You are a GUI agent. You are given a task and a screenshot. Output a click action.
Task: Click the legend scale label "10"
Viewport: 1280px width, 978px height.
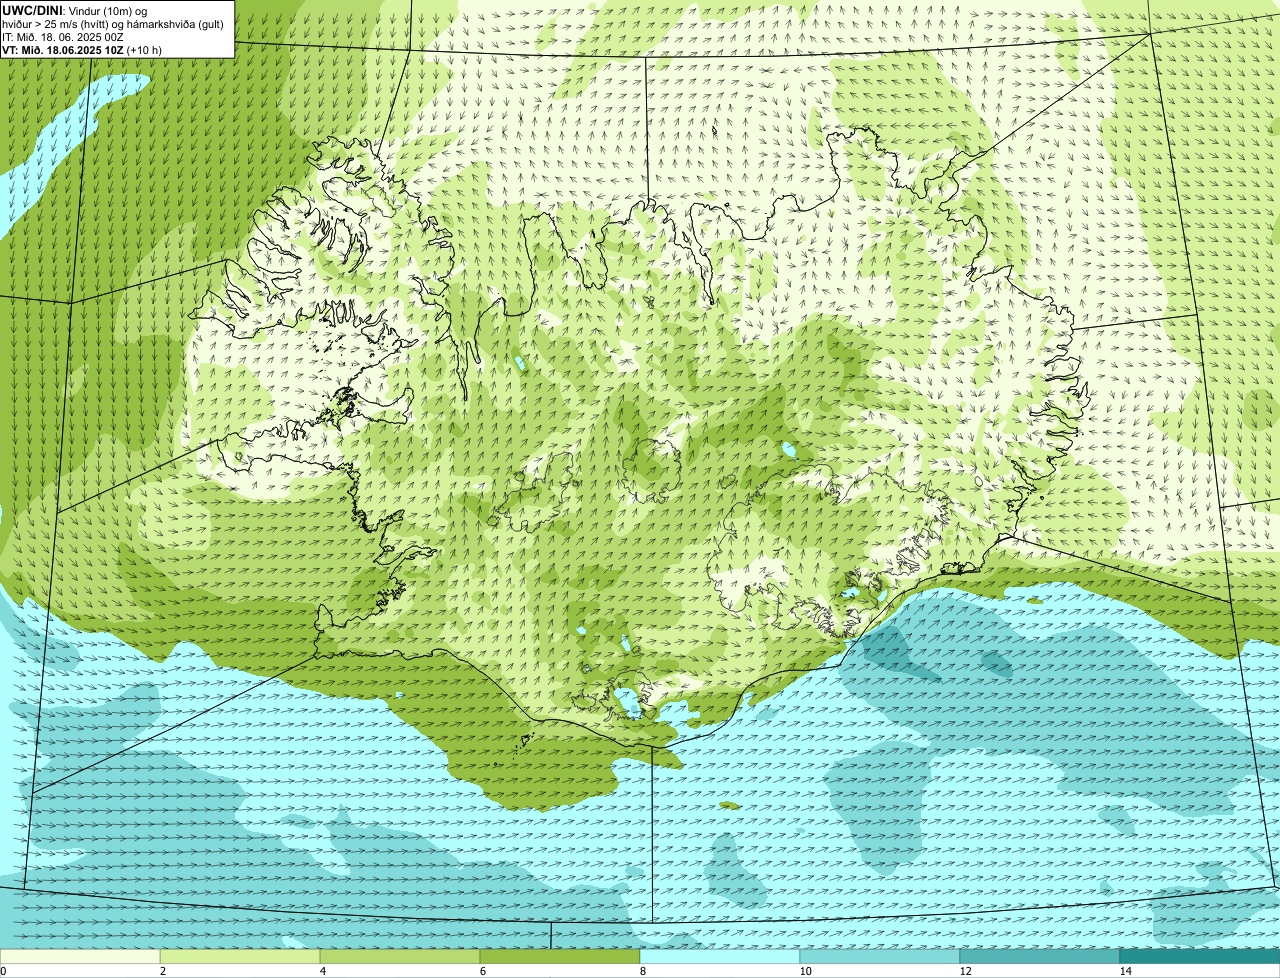805,971
